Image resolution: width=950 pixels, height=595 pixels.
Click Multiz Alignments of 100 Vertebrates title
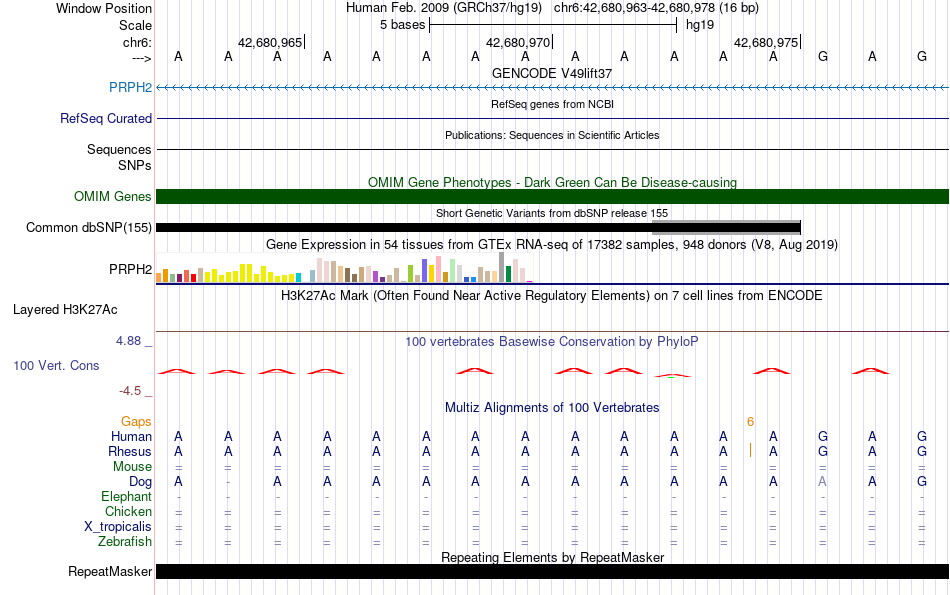click(x=552, y=408)
